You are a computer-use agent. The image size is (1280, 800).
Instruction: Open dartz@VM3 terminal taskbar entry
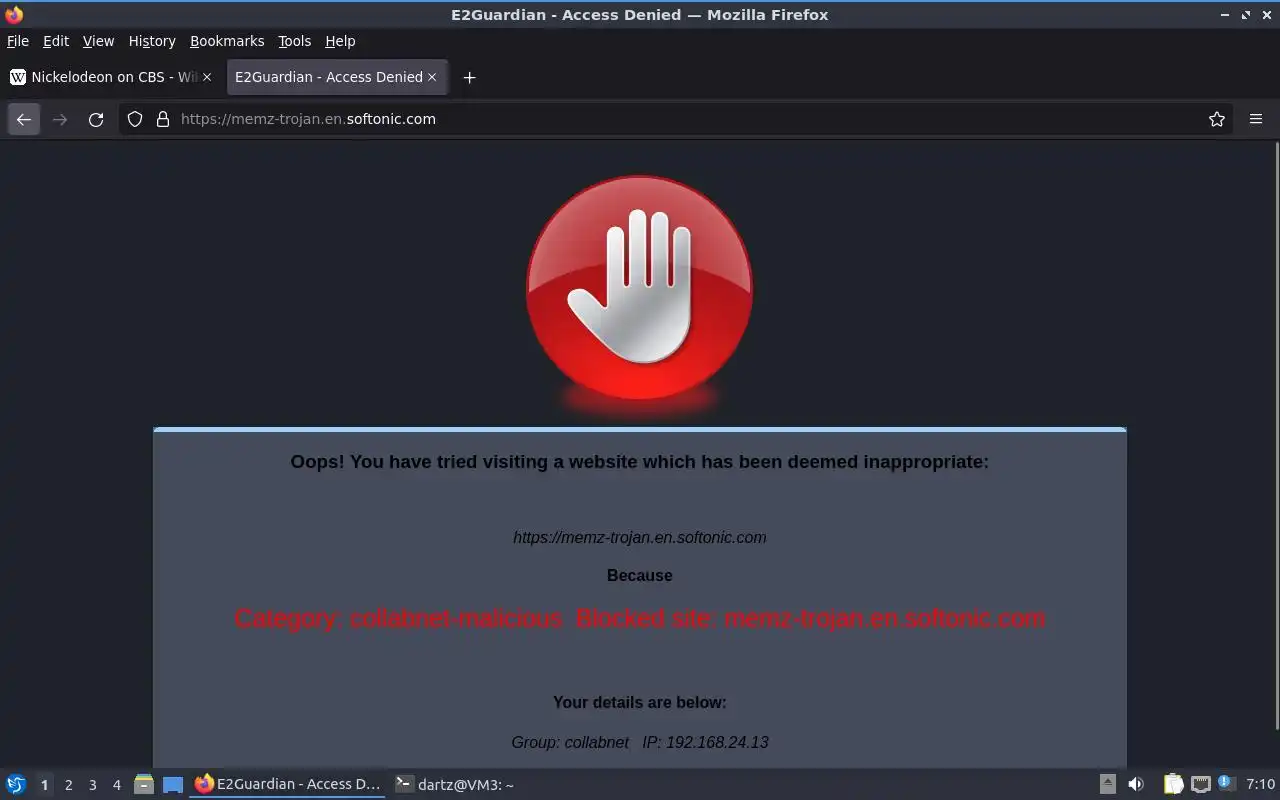click(x=455, y=784)
